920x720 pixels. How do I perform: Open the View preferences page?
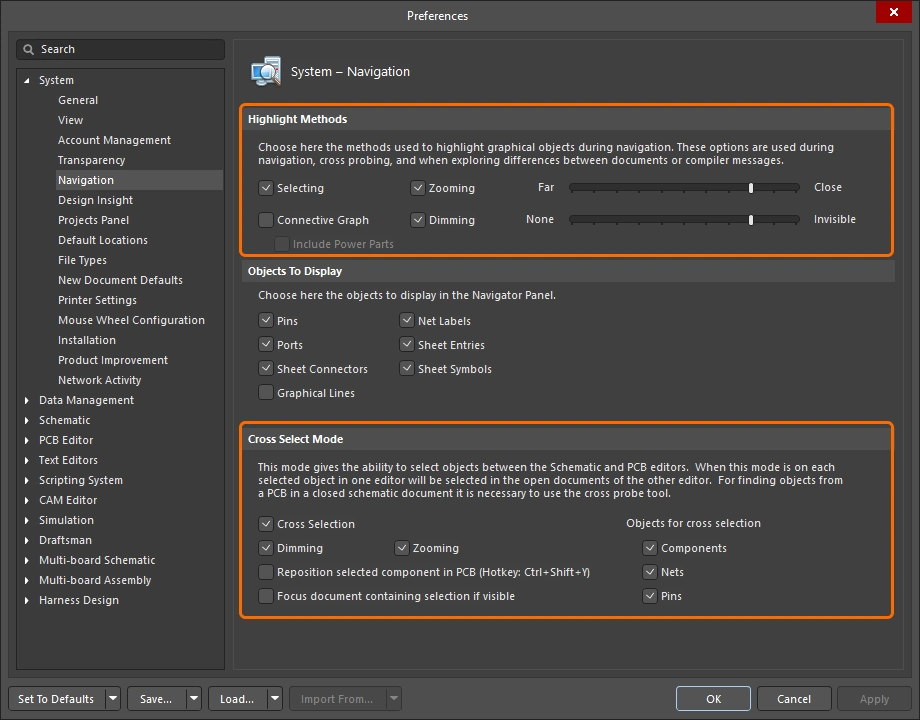(x=70, y=120)
